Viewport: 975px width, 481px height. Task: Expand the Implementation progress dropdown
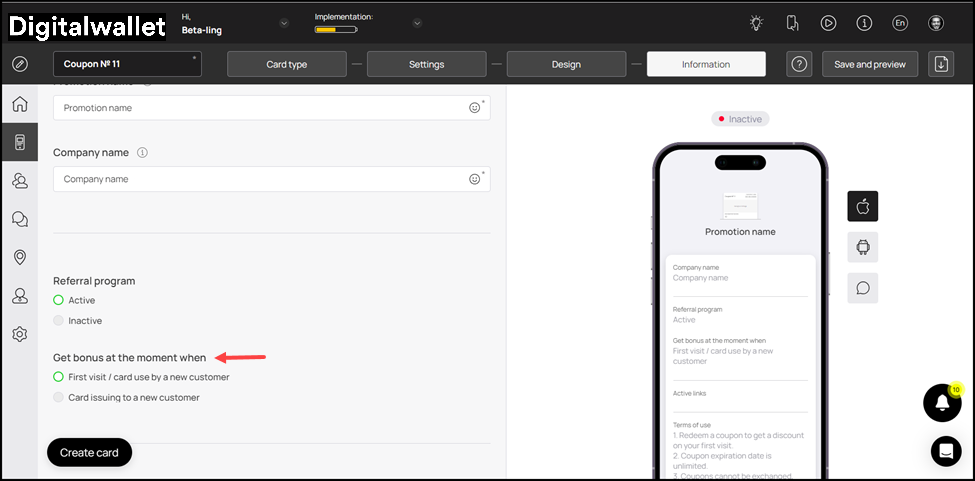click(417, 23)
